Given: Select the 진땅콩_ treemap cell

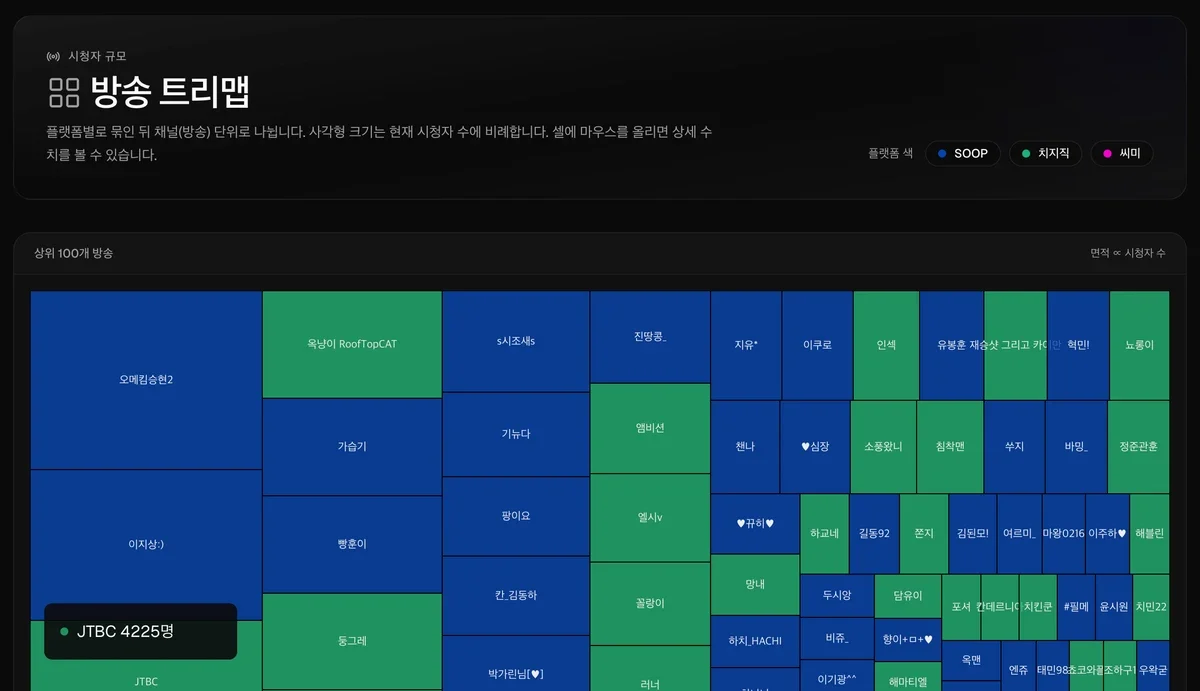Looking at the screenshot, I should (x=650, y=336).
